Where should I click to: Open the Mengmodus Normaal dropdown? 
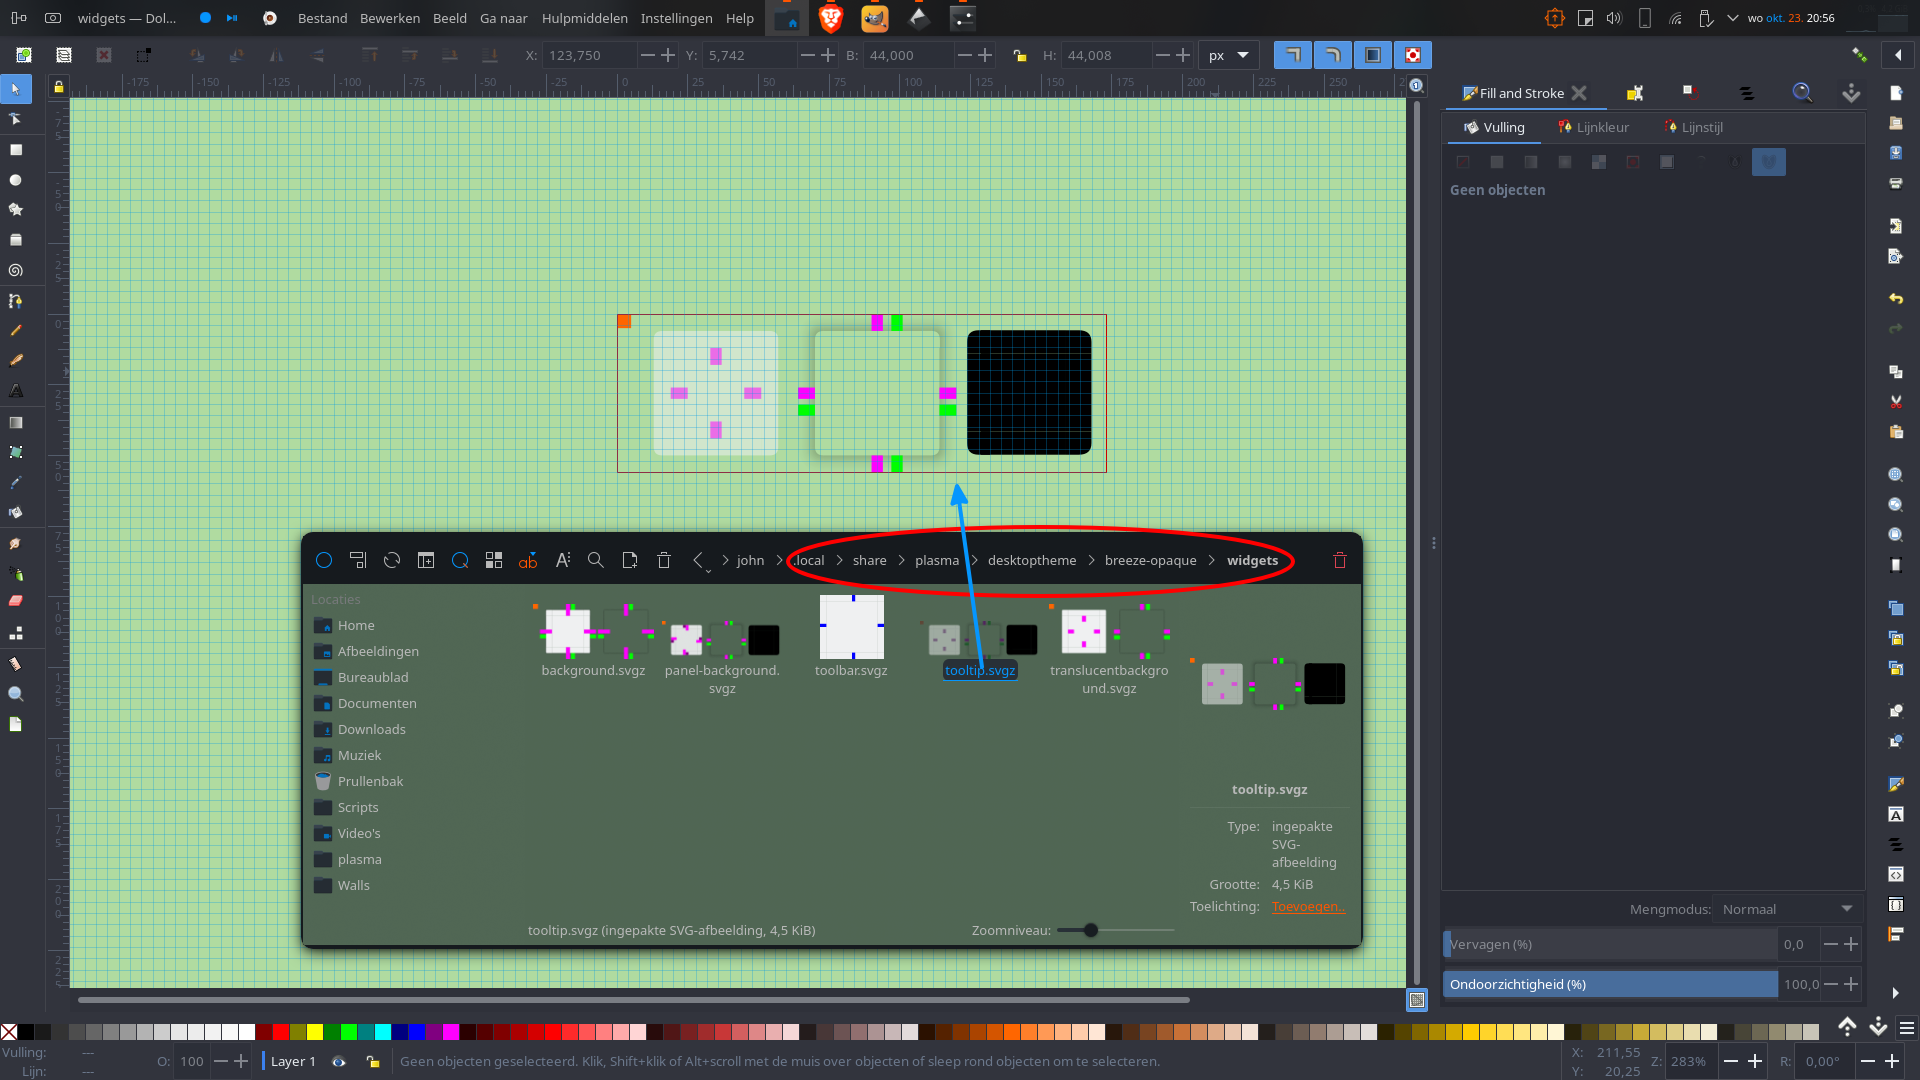click(1786, 909)
